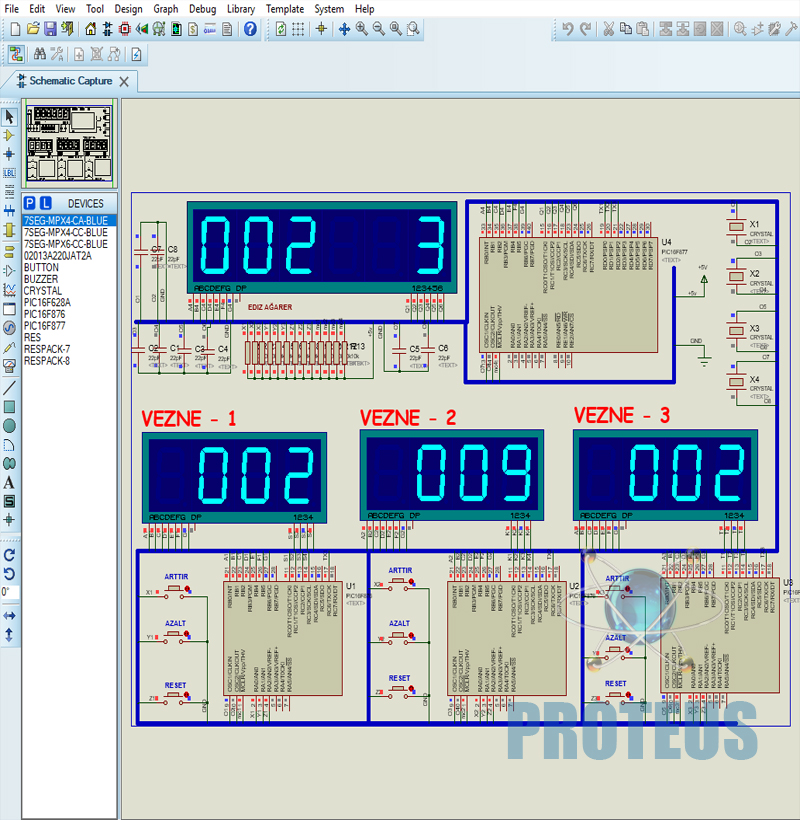Viewport: 800px width, 820px height.
Task: Select the Wire Label mode tool
Action: 9,173
